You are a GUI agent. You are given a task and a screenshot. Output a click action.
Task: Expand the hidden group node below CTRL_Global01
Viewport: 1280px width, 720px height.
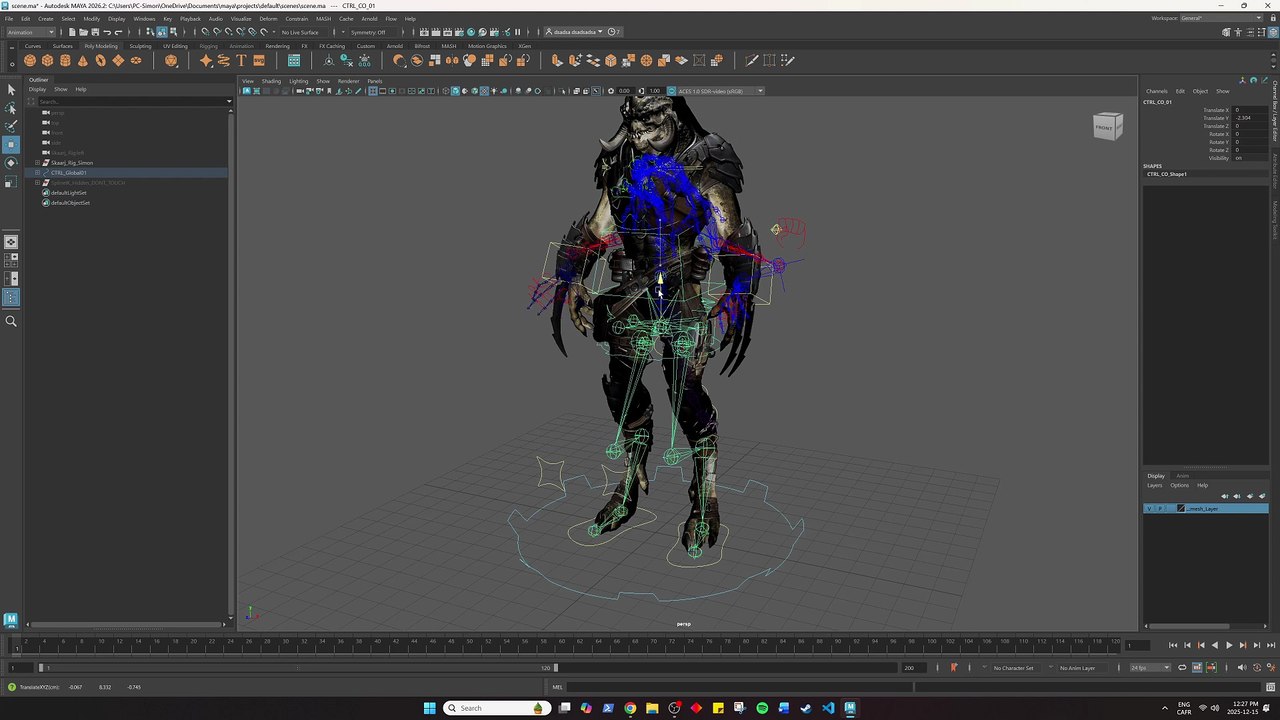37,183
